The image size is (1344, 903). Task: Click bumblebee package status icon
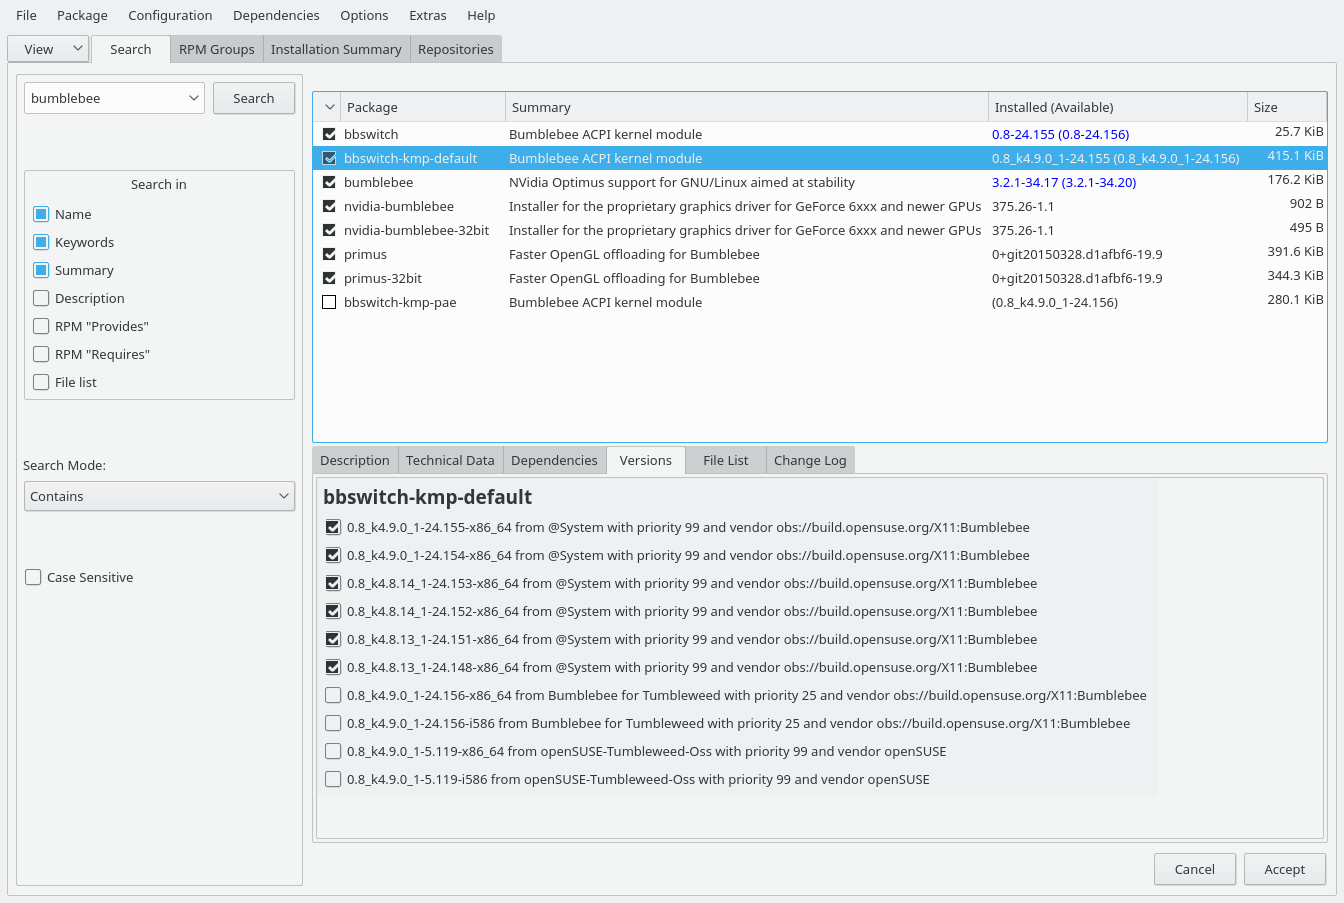tap(329, 182)
